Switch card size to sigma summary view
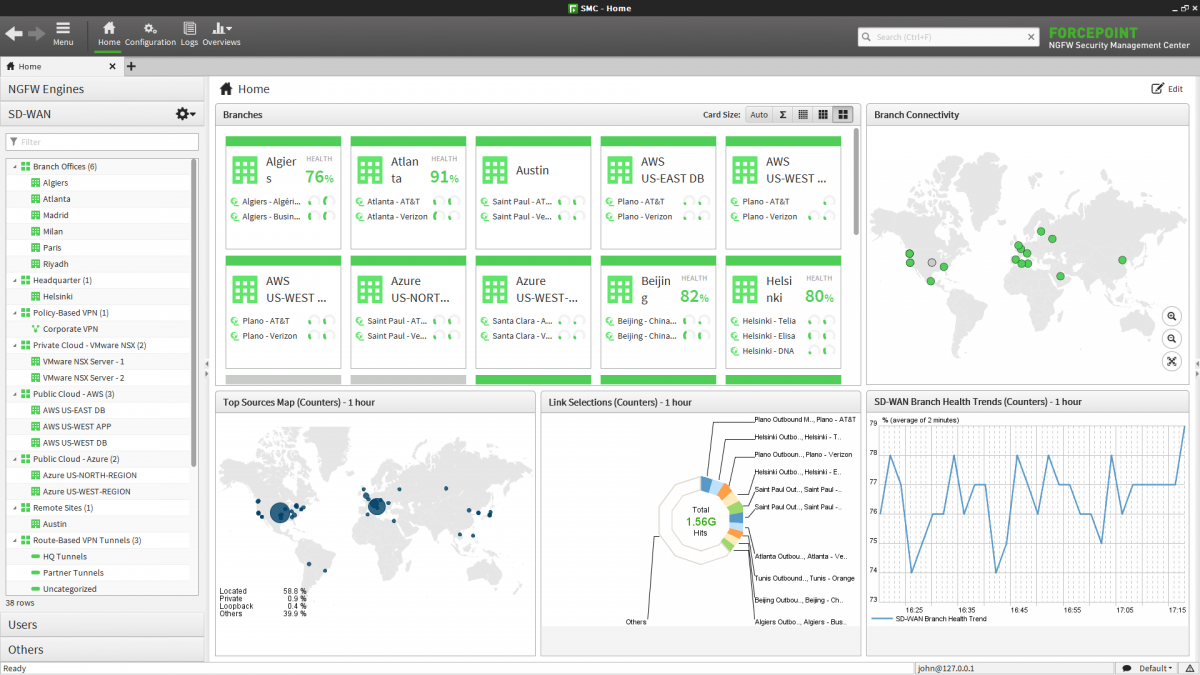 [x=782, y=115]
